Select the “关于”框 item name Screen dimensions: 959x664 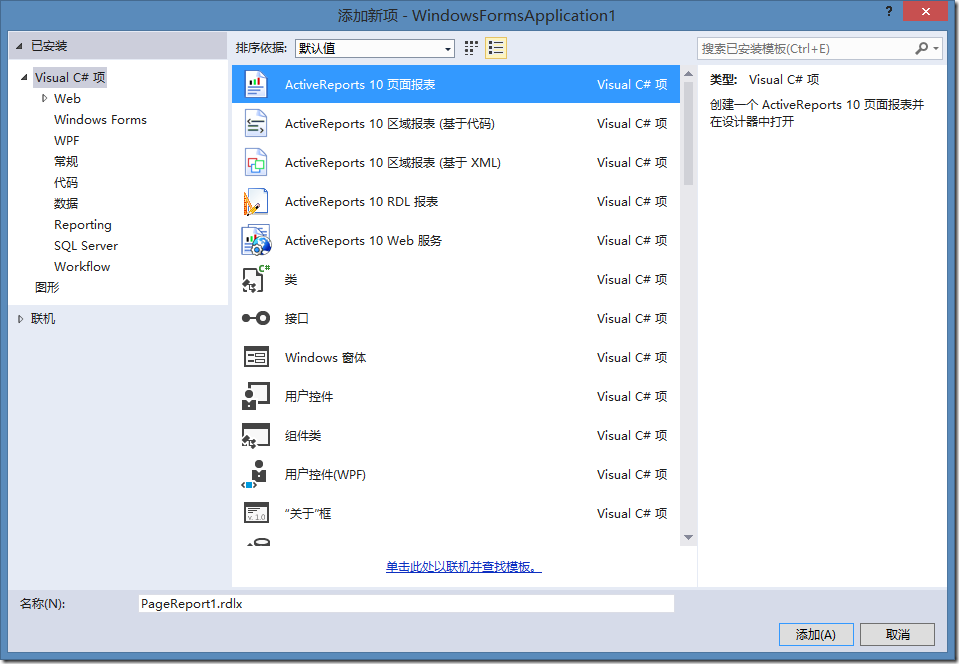[308, 514]
